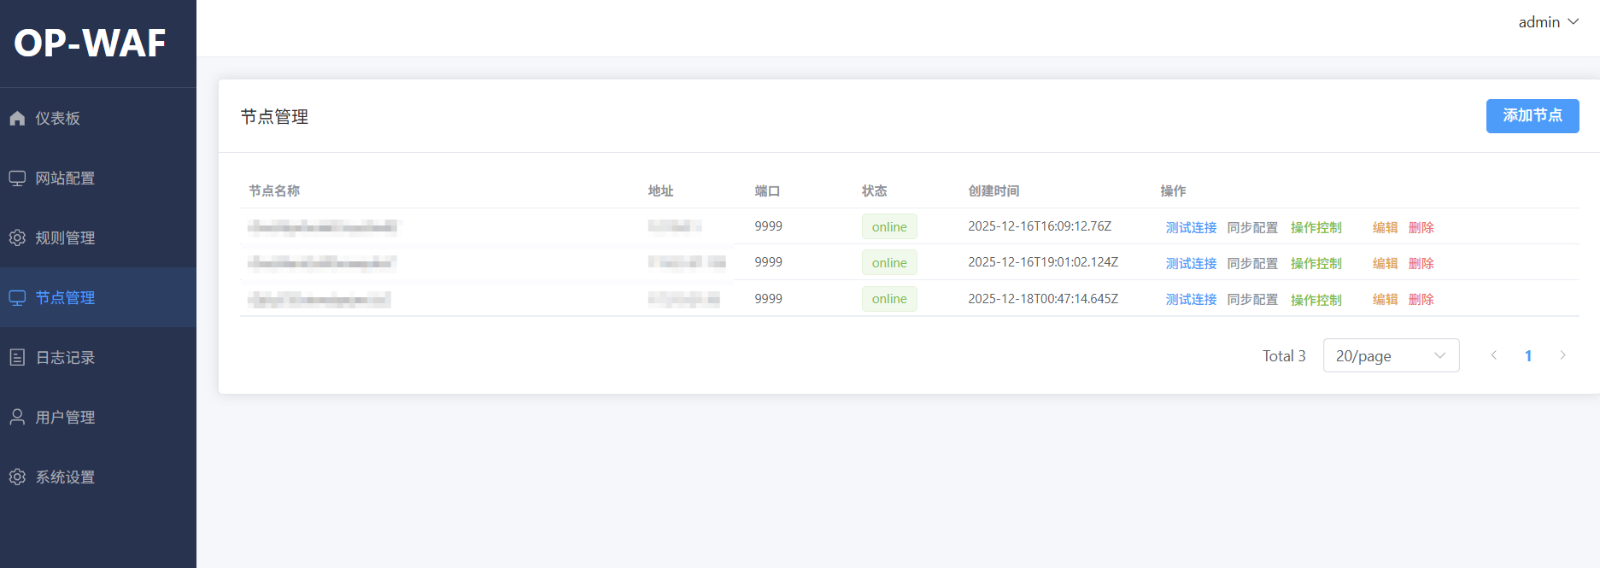This screenshot has width=1600, height=568.
Task: Open the admin user dropdown
Action: [x=1547, y=22]
